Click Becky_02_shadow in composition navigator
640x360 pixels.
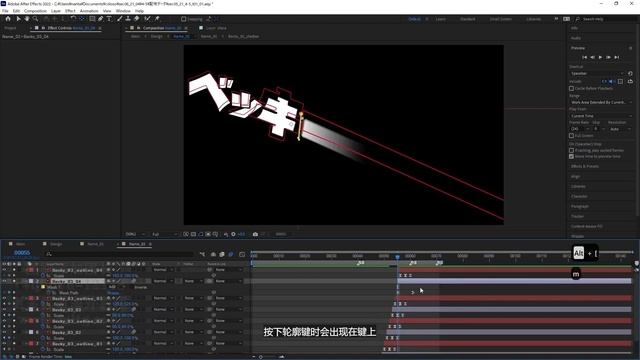[243, 36]
